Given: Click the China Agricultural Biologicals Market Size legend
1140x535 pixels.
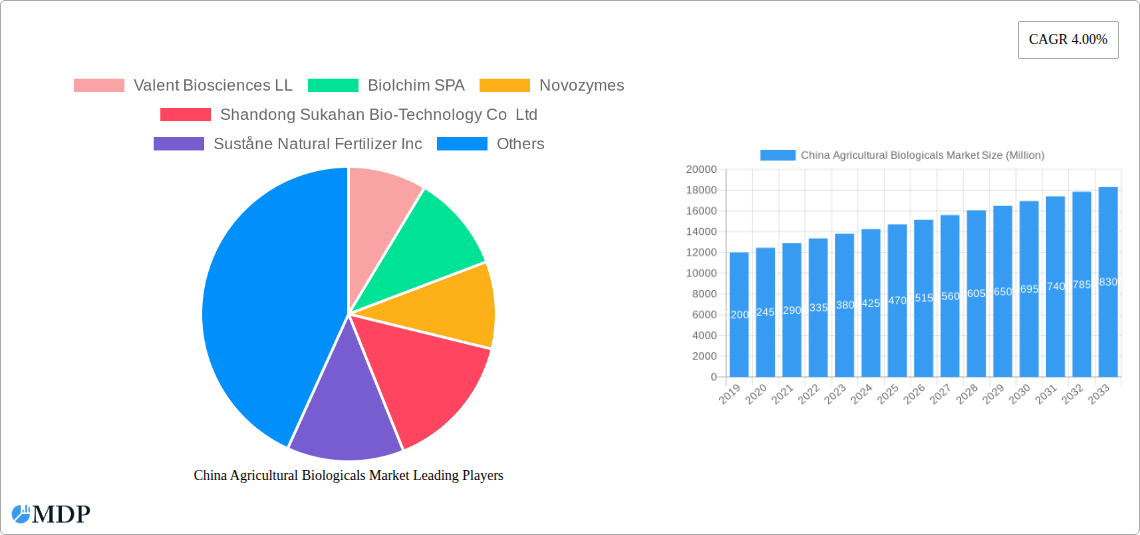Looking at the screenshot, I should 902,155.
